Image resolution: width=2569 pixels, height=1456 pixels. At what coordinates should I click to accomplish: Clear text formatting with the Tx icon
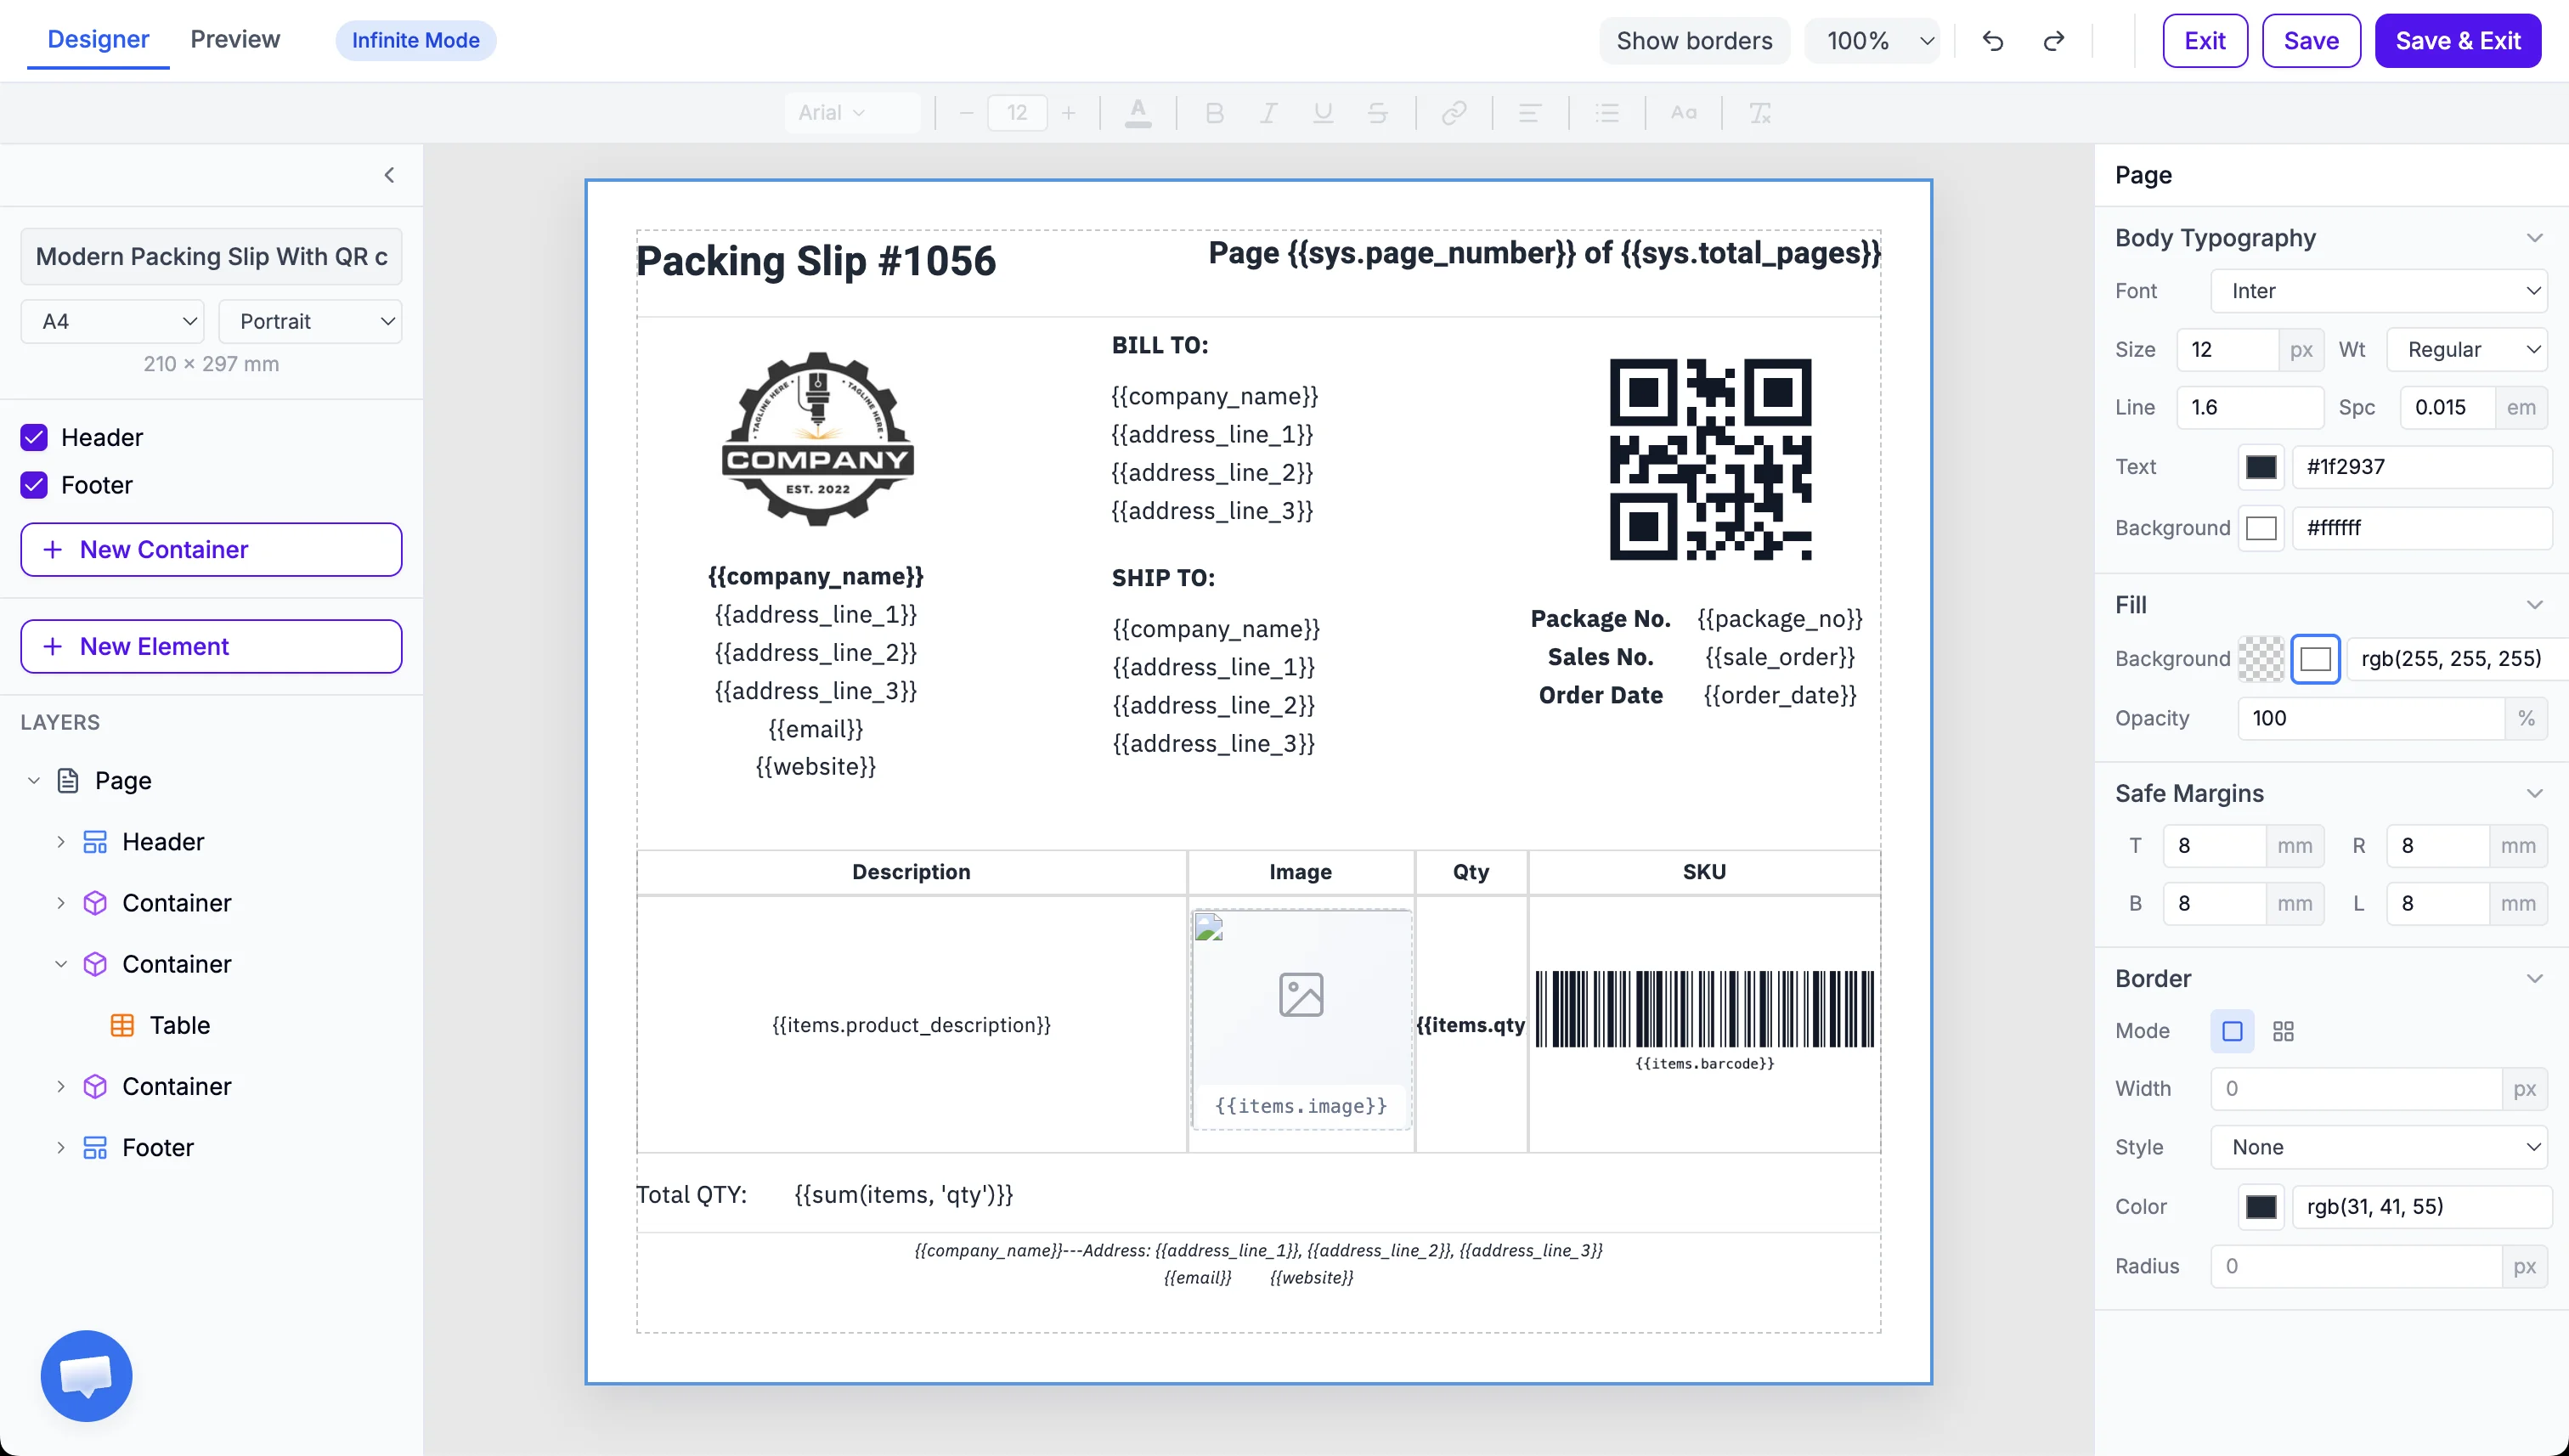click(1759, 112)
